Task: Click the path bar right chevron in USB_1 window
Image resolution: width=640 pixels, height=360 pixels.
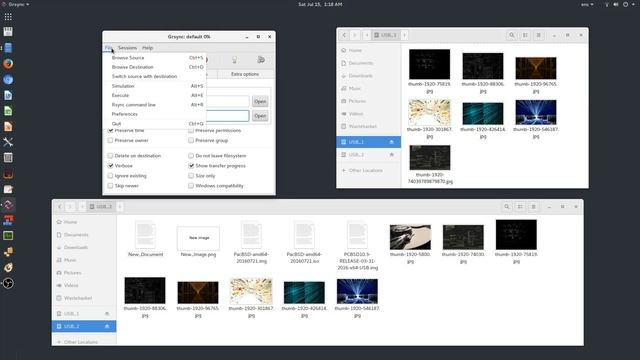Action: click(404, 35)
